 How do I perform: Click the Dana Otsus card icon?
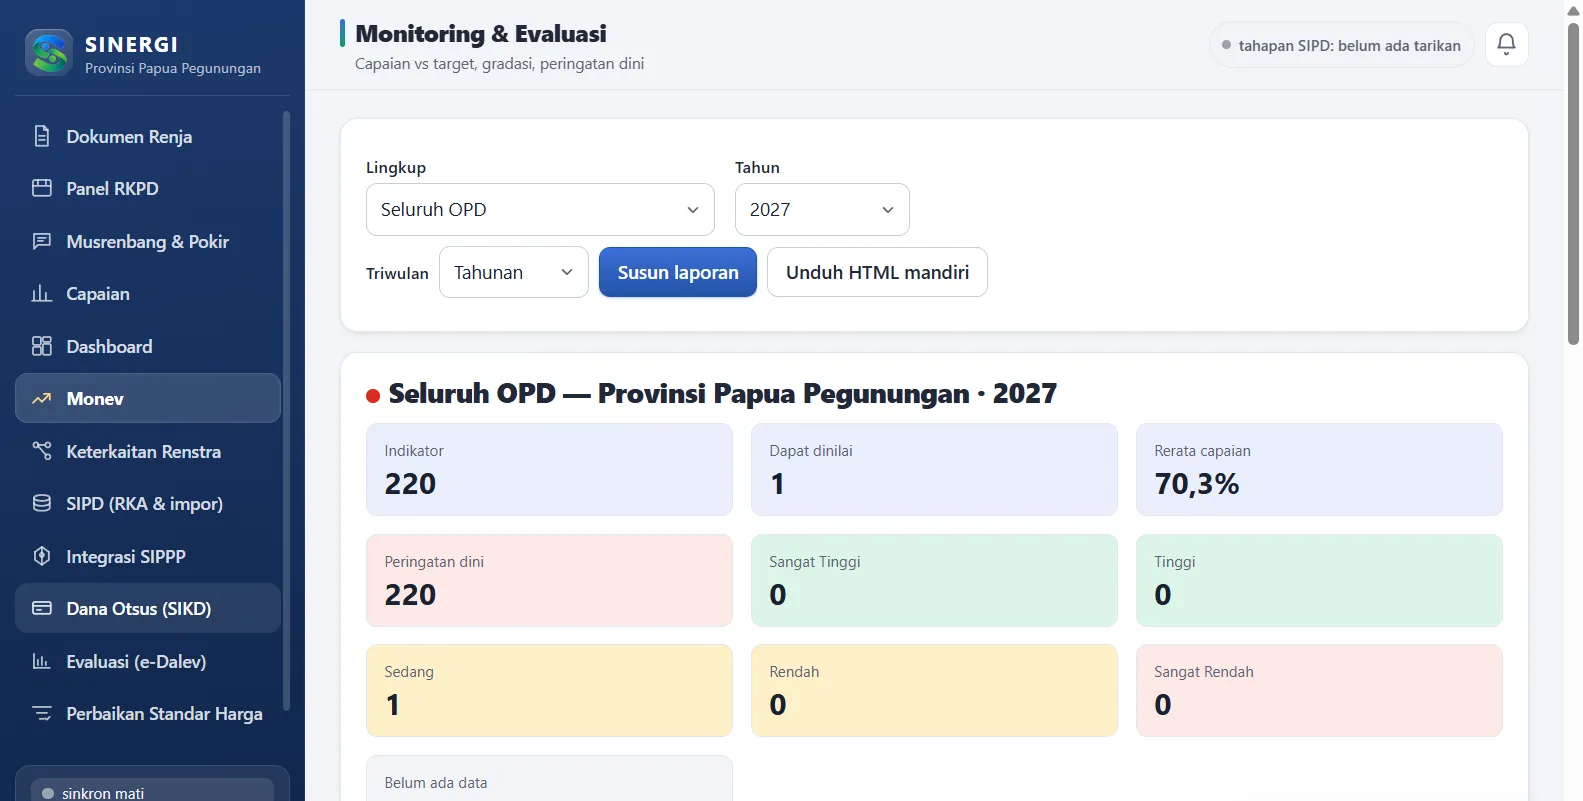coord(42,608)
